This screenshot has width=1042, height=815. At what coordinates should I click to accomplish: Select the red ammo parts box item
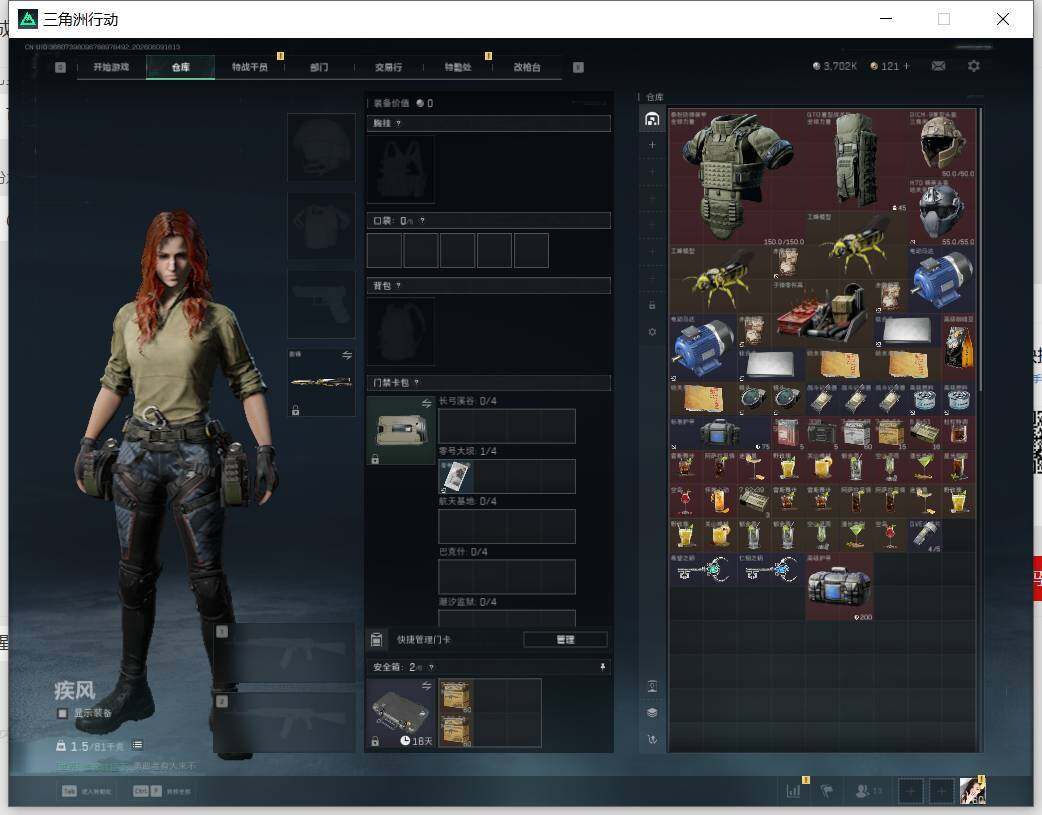click(x=822, y=313)
